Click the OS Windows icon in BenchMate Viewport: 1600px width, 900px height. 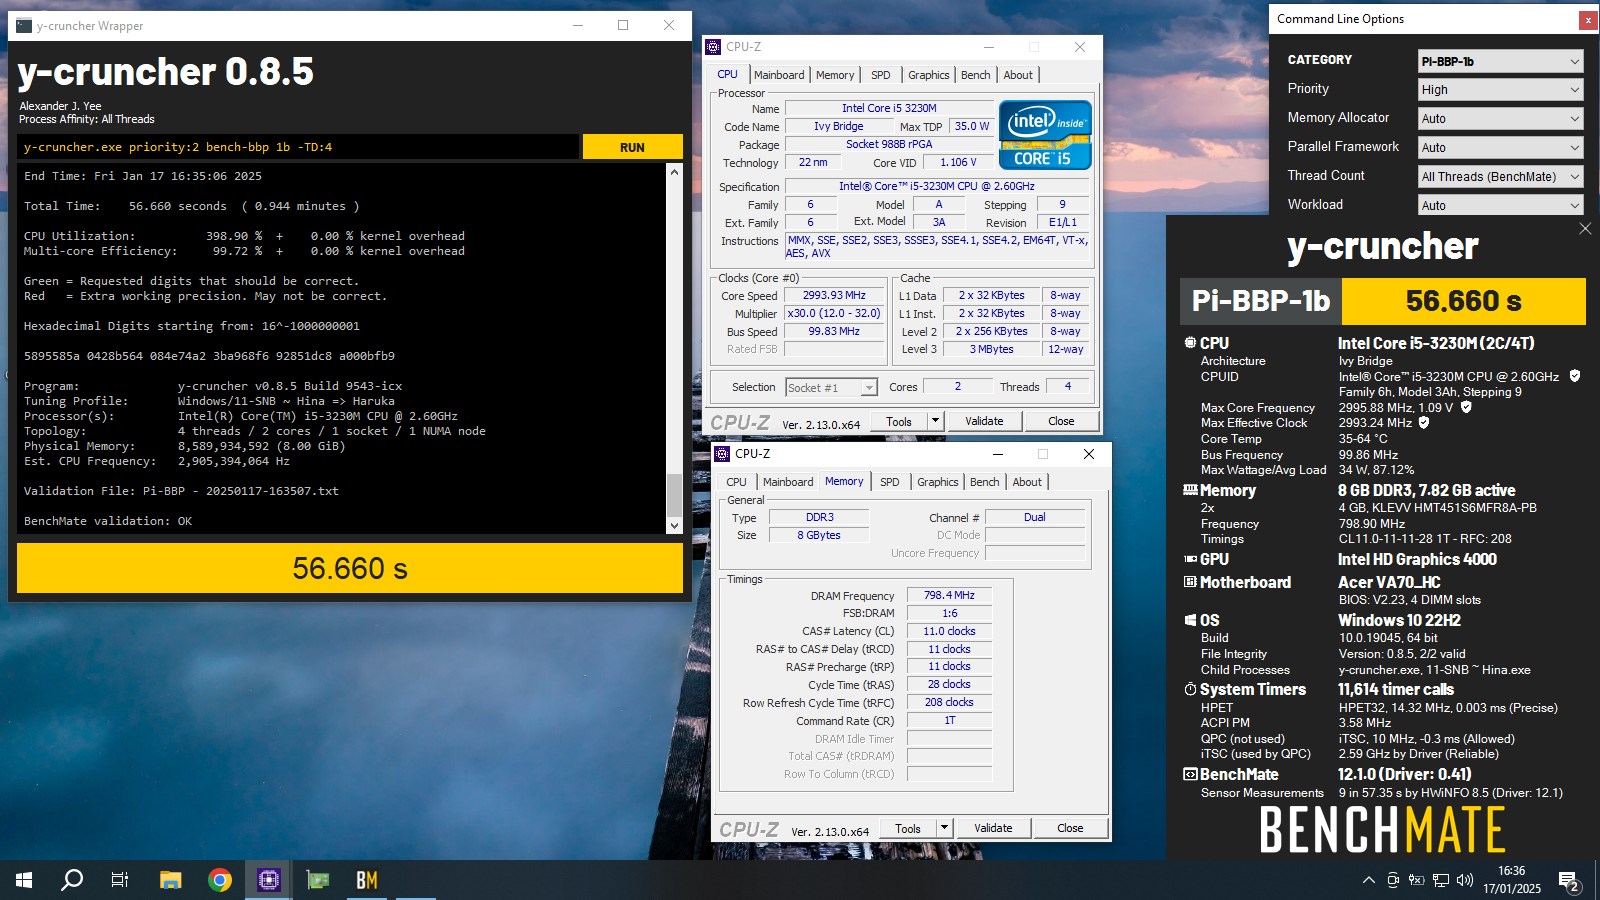1190,620
